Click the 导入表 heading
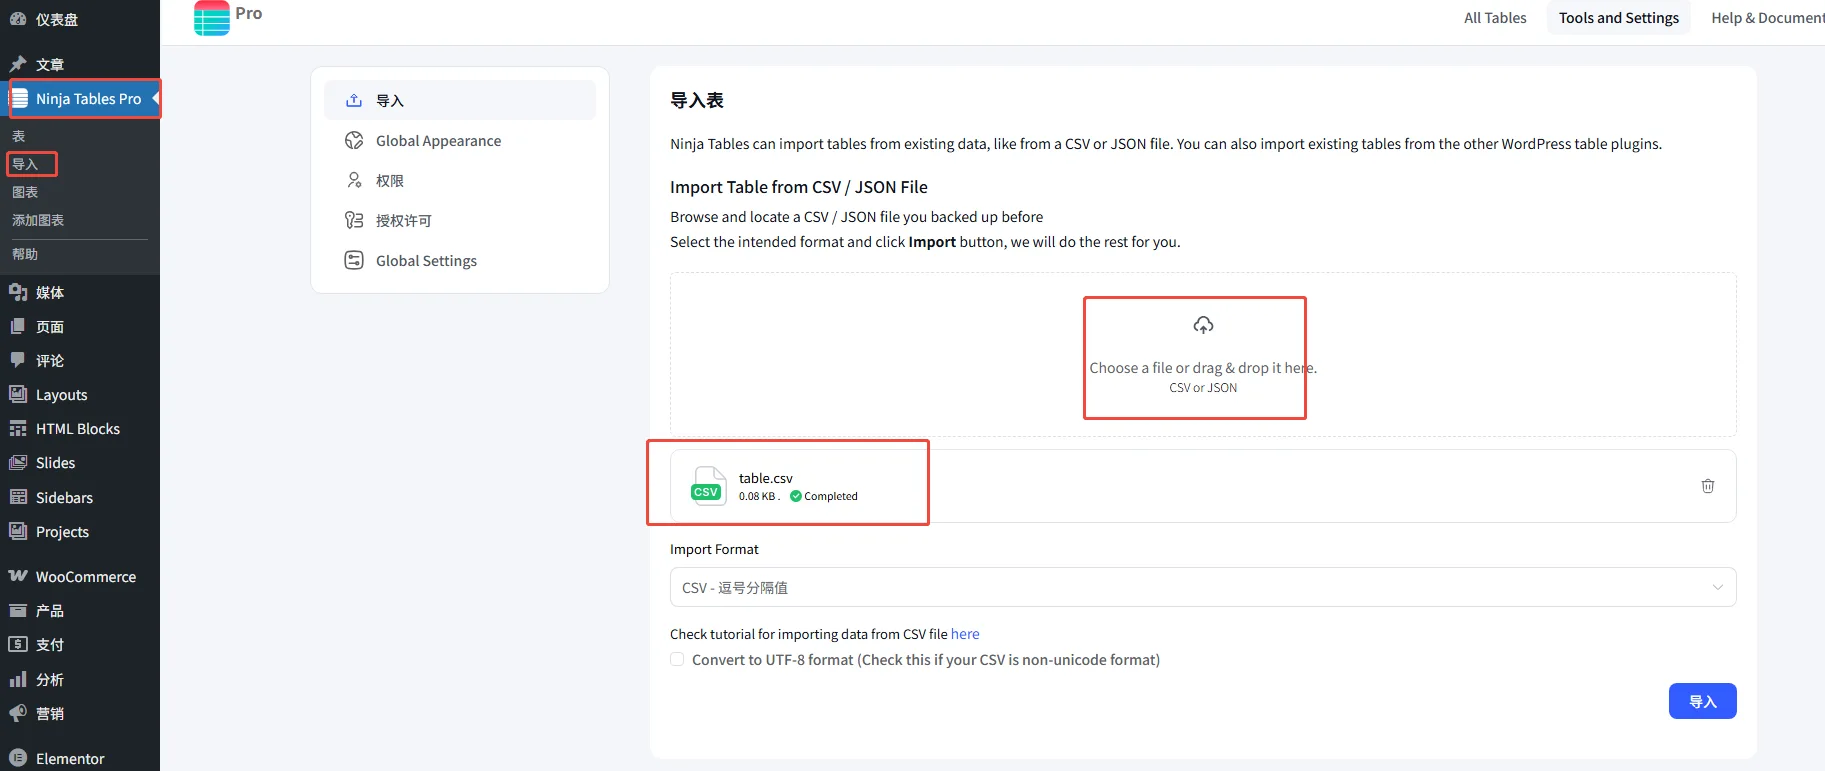 click(x=697, y=100)
